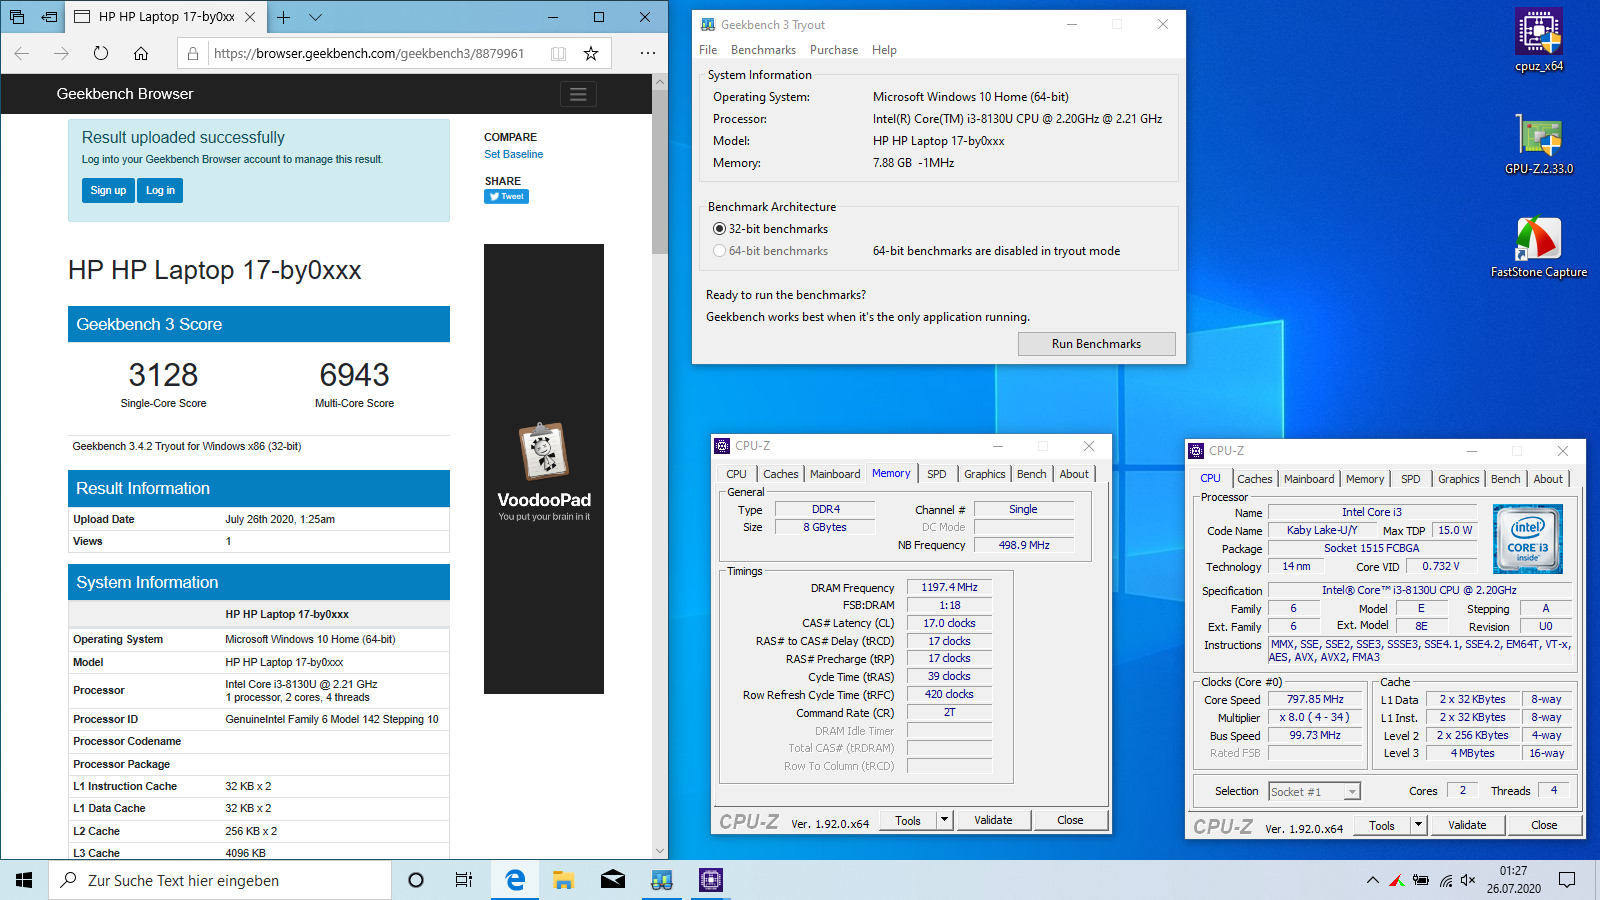
Task: Close the HP Laptop 17-by0xx tab
Action: pyautogui.click(x=250, y=17)
